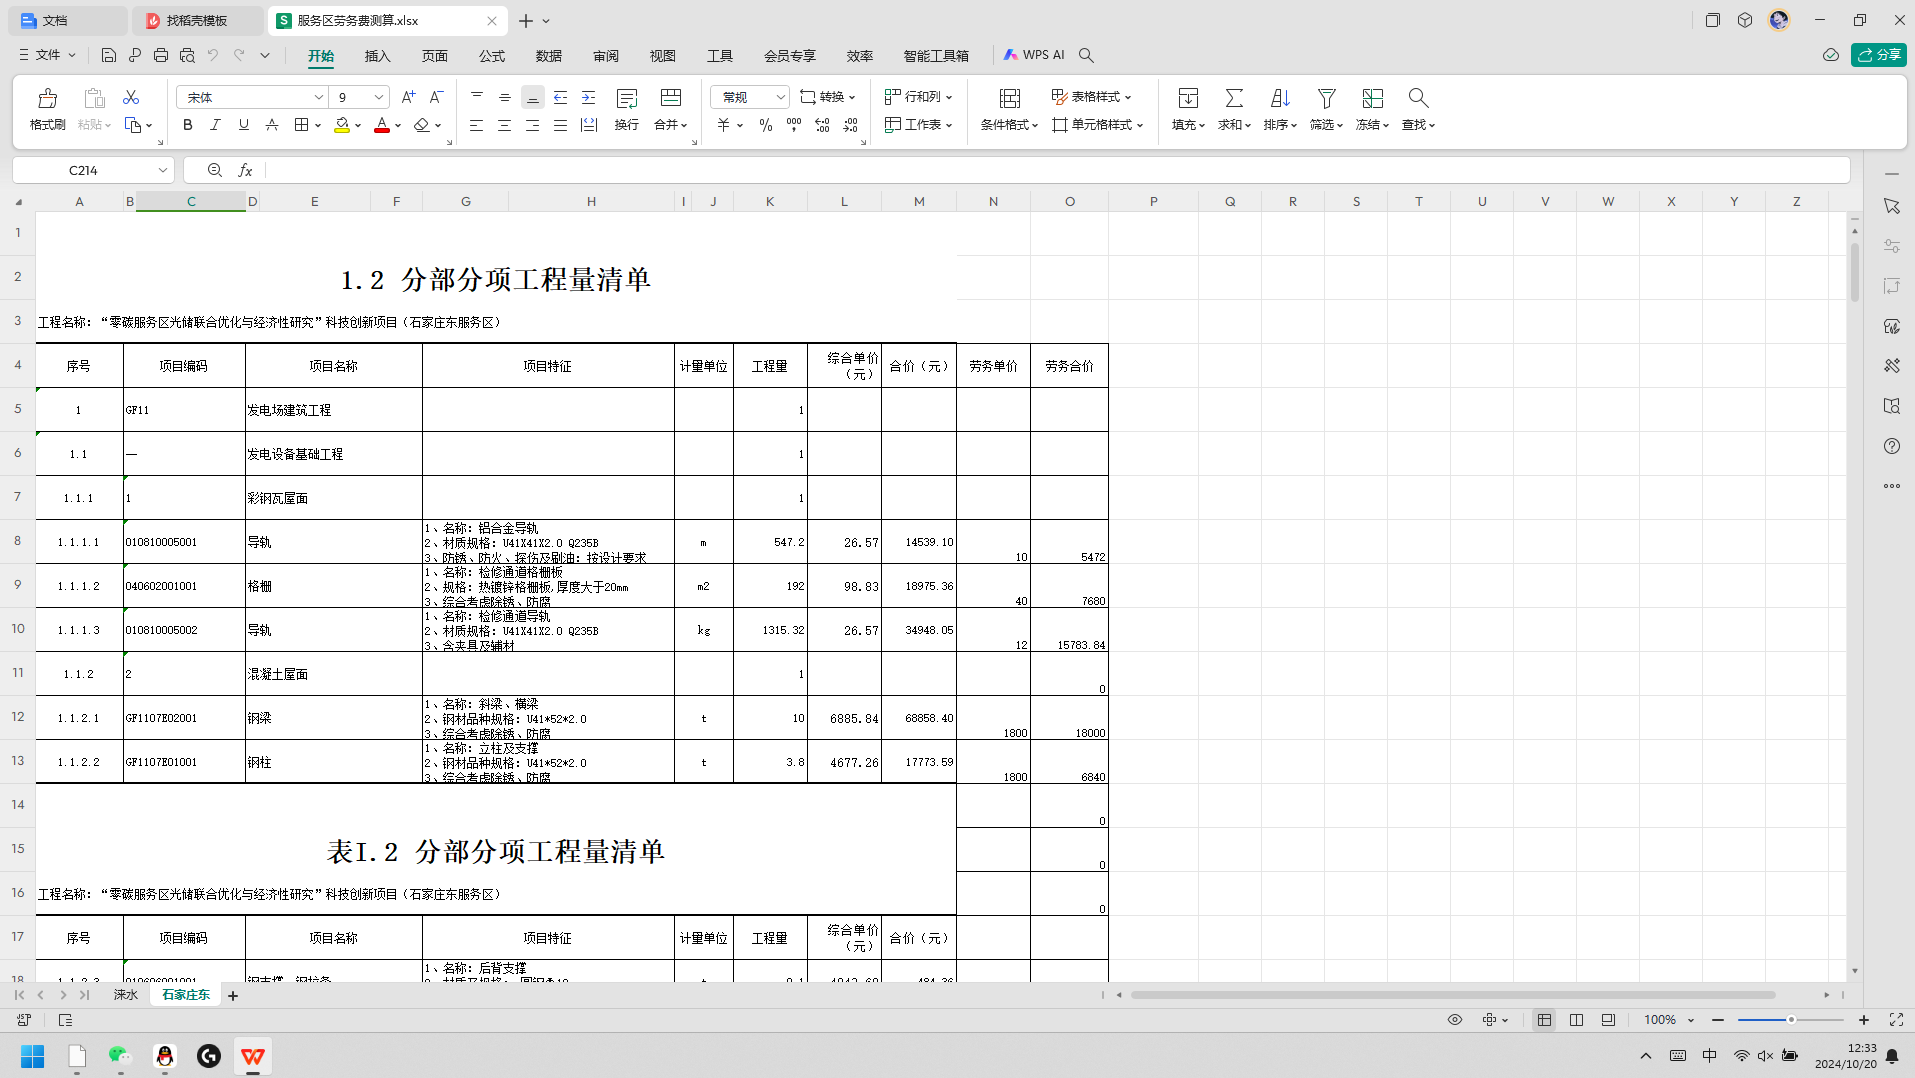Viewport: 1915px width, 1078px height.
Task: Toggle center horizontal alignment
Action: pyautogui.click(x=504, y=125)
